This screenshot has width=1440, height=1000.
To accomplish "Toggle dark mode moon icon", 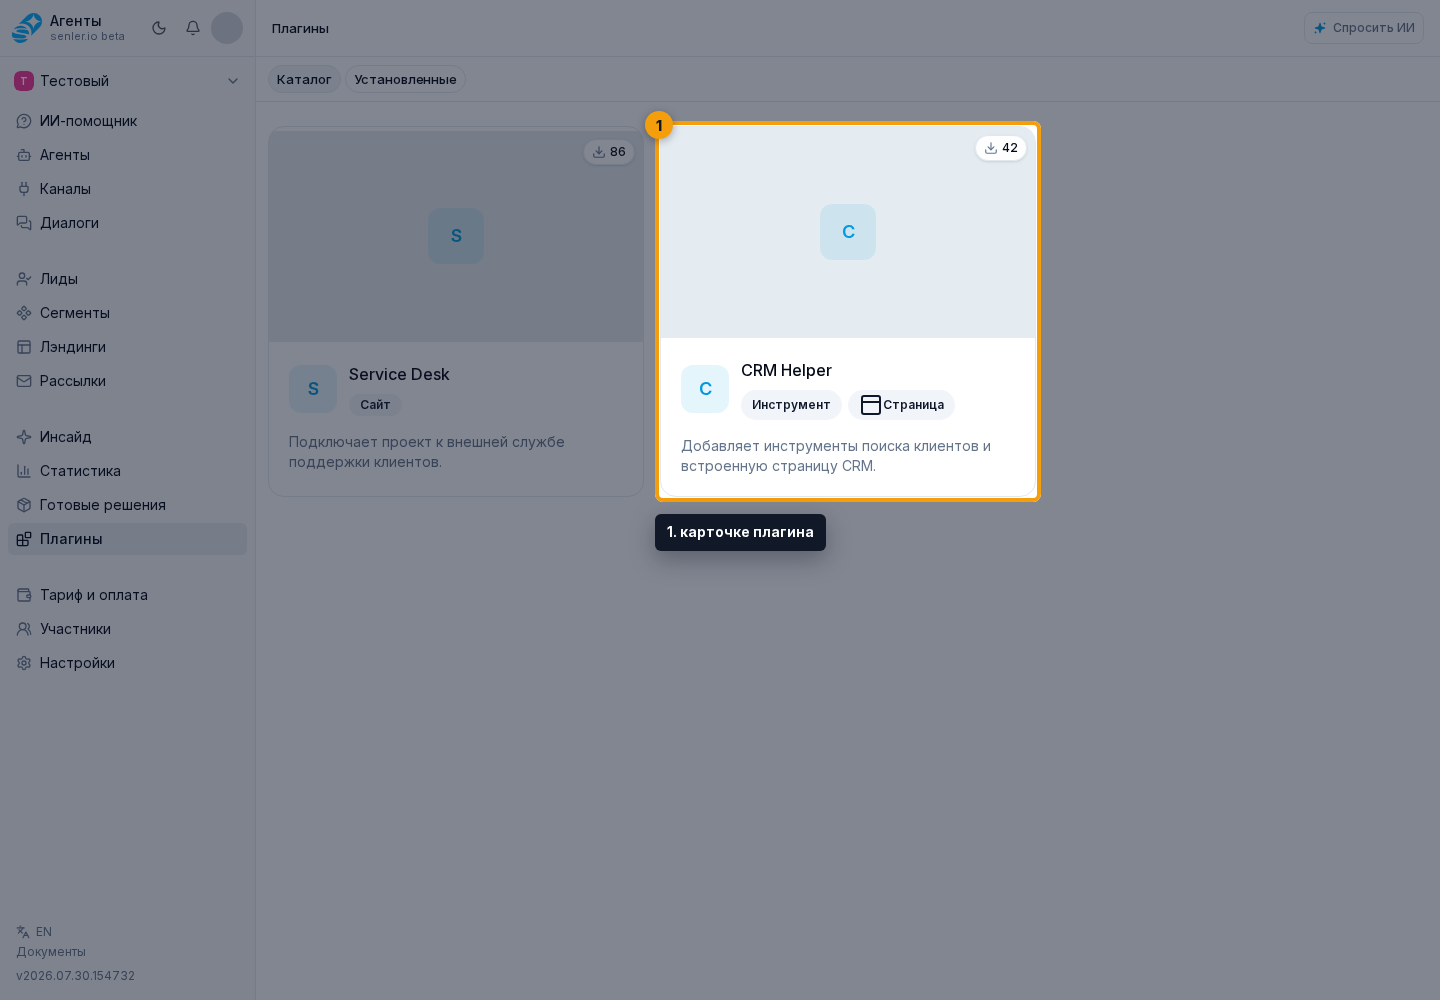I will [x=159, y=28].
